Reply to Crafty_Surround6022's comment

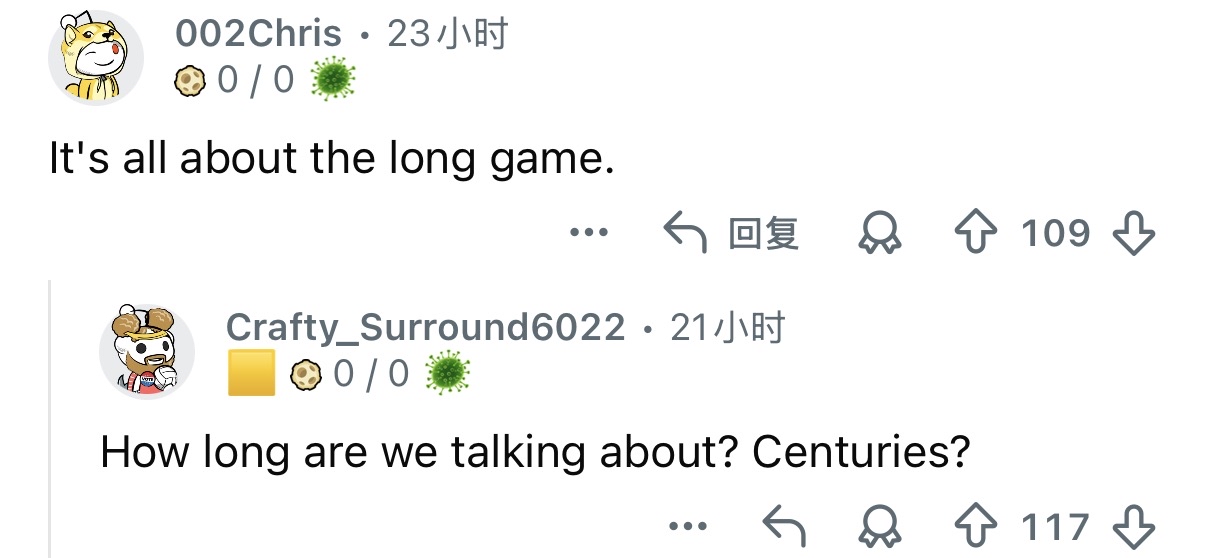coord(784,526)
